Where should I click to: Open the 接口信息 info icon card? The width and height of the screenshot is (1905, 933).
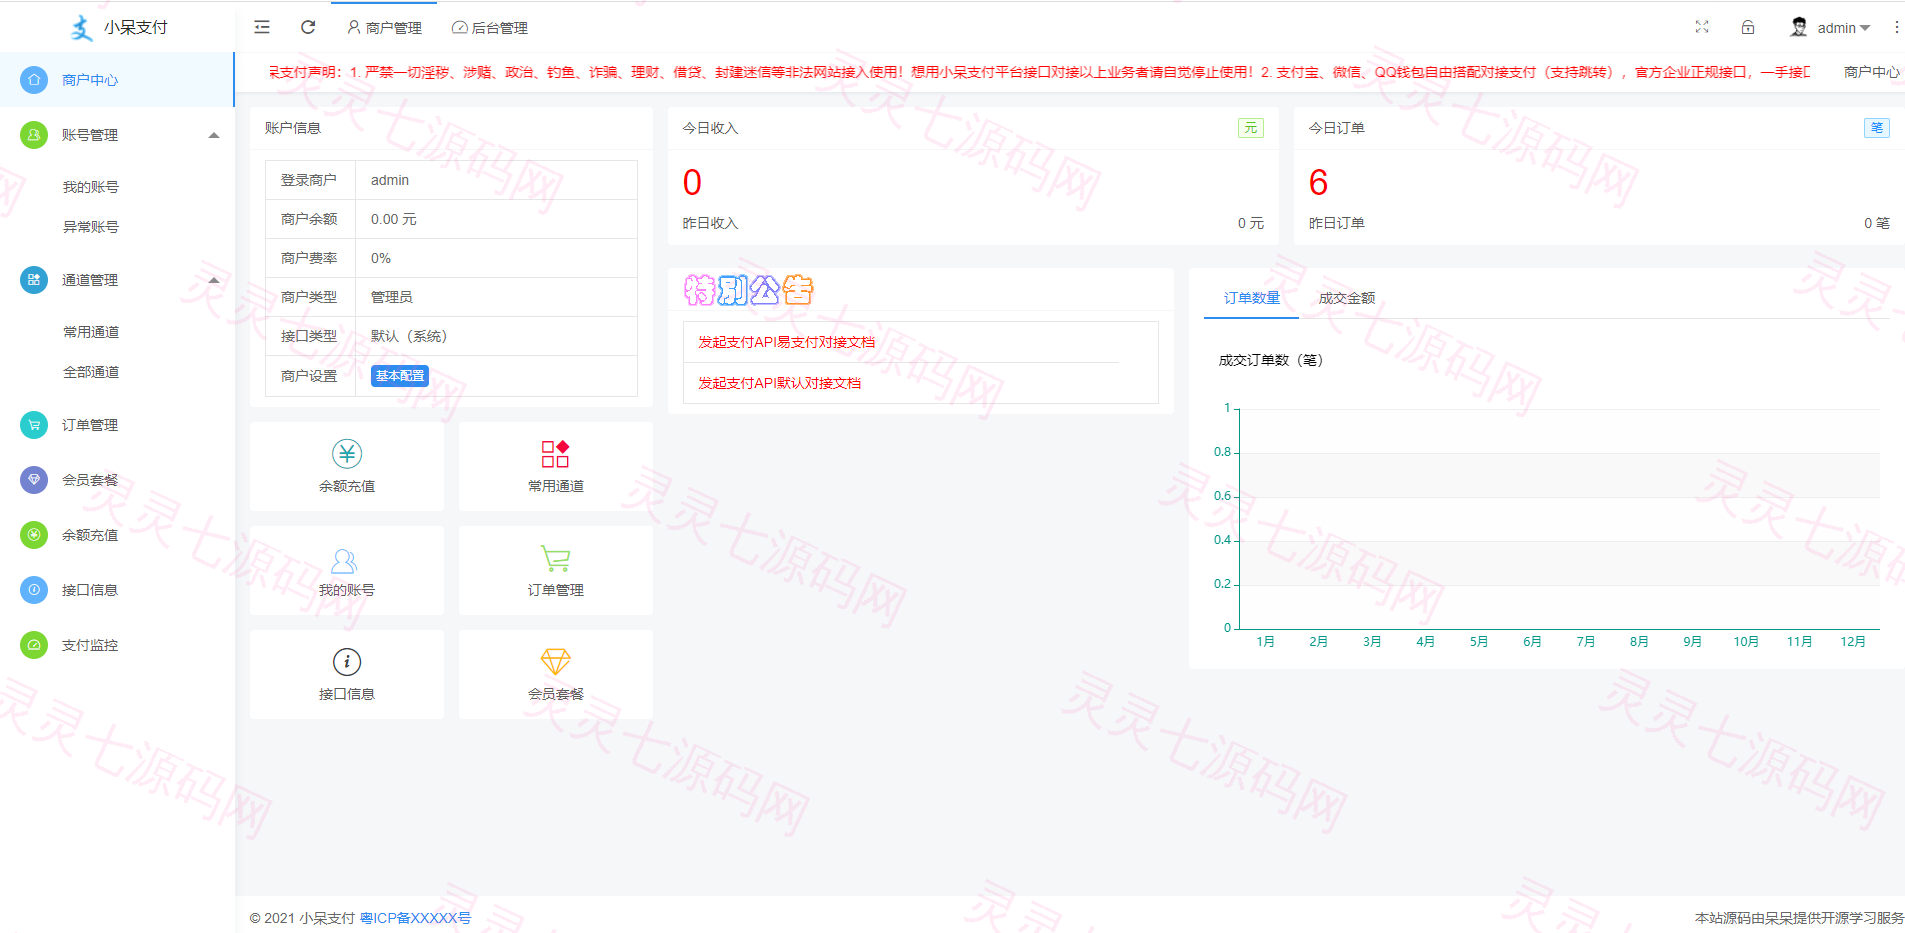click(347, 674)
